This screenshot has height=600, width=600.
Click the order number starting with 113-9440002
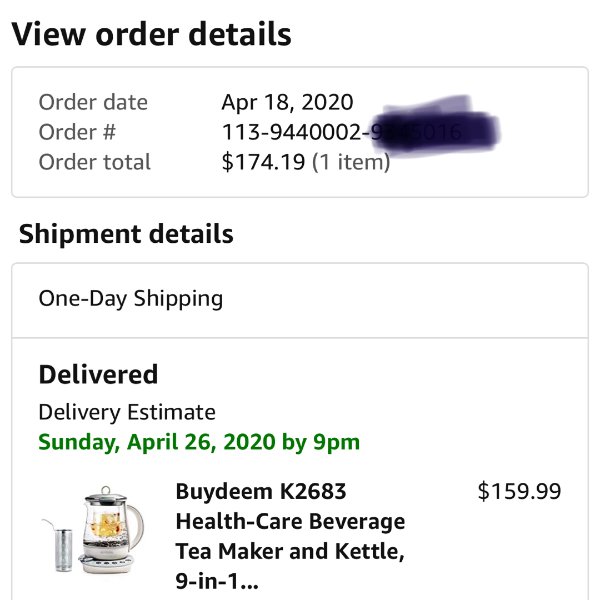tap(341, 132)
